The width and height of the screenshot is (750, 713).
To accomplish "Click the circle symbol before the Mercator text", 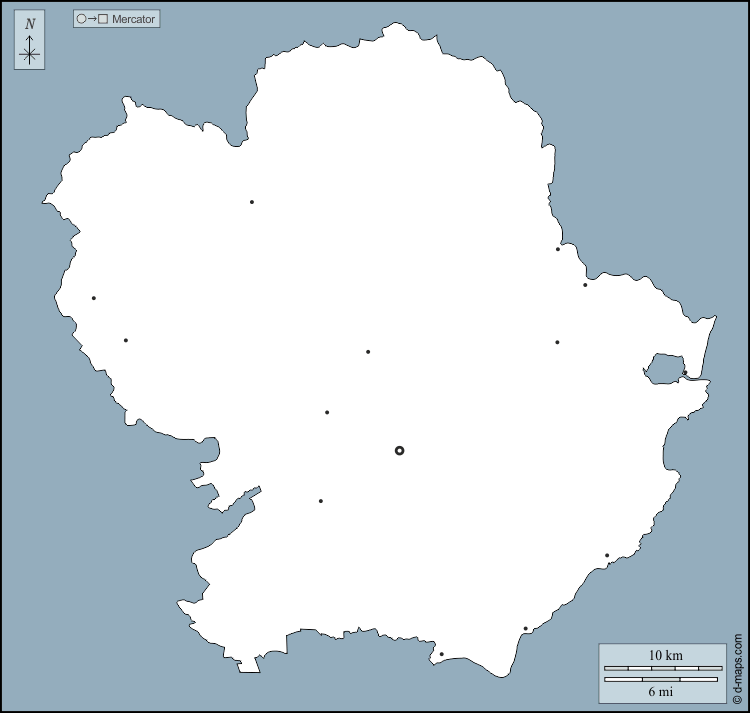I will click(x=81, y=19).
